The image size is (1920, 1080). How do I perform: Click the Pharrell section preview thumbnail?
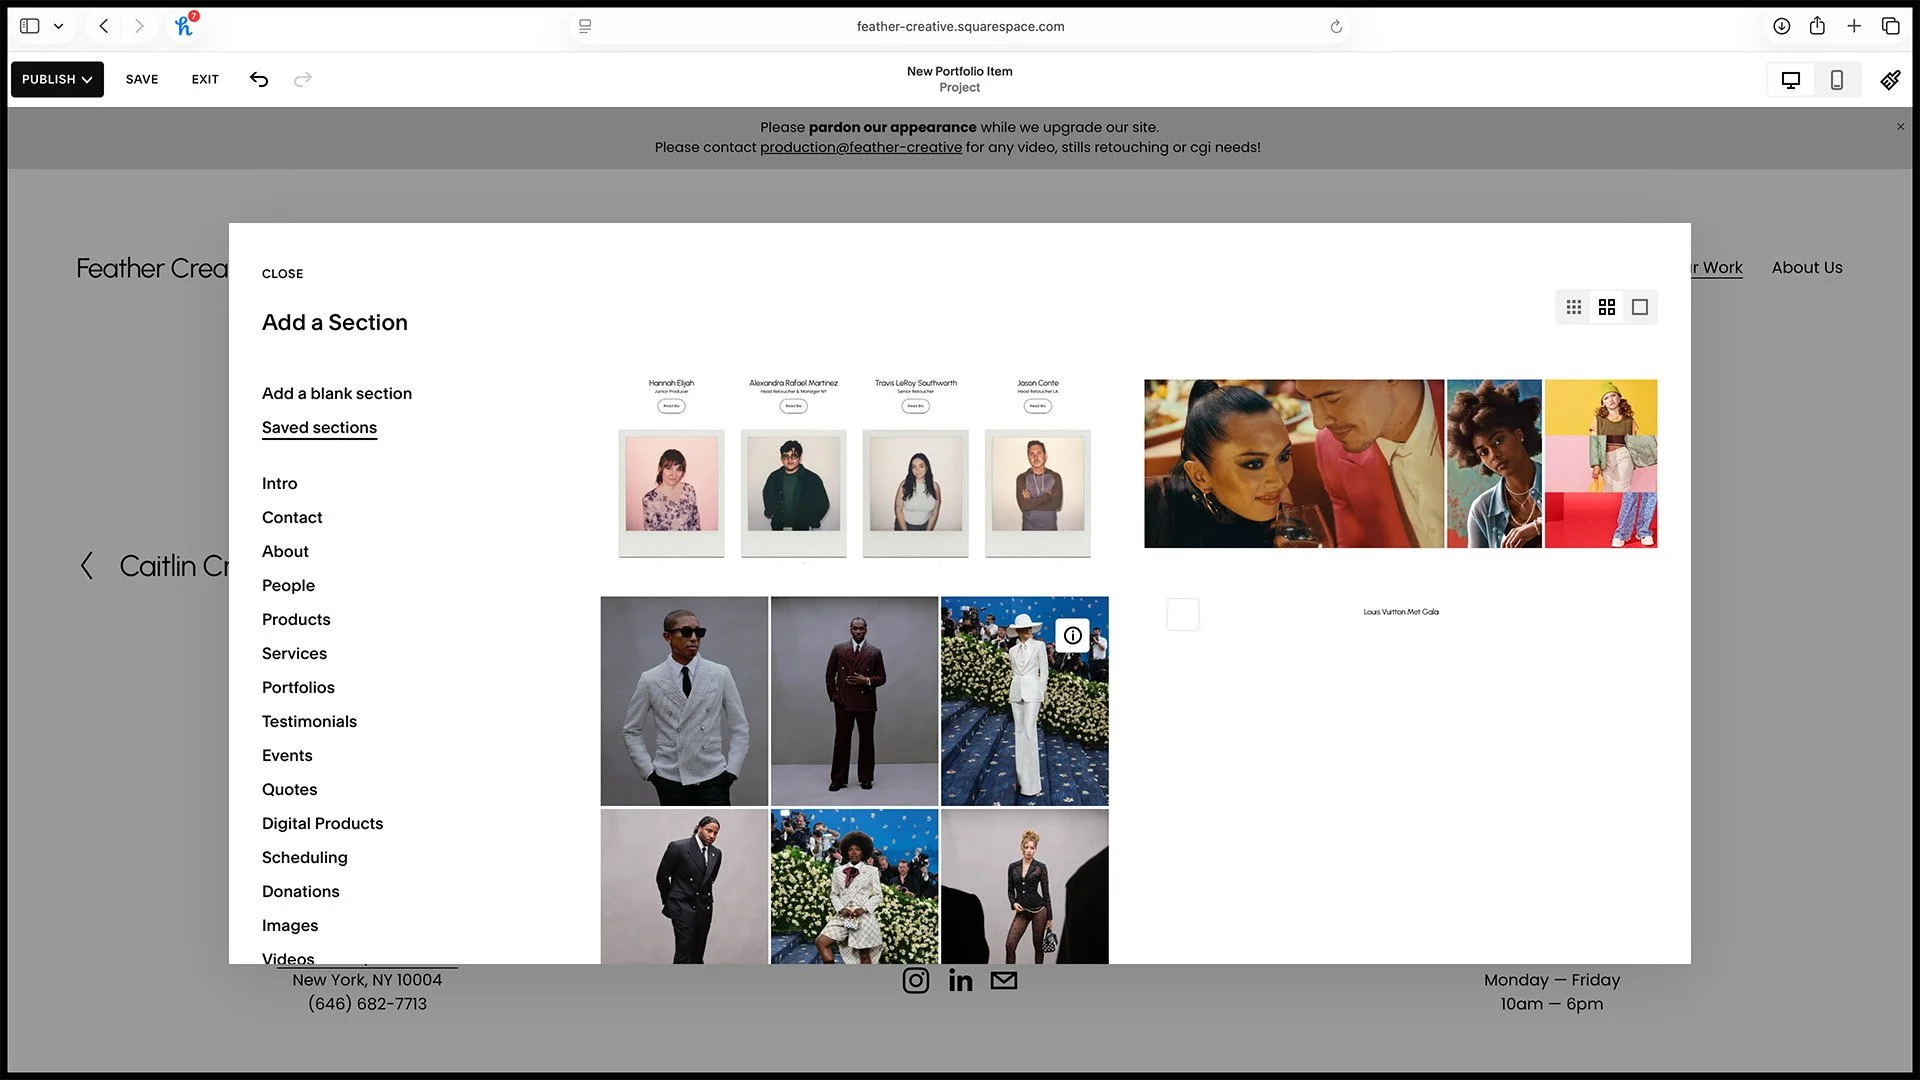tap(684, 700)
